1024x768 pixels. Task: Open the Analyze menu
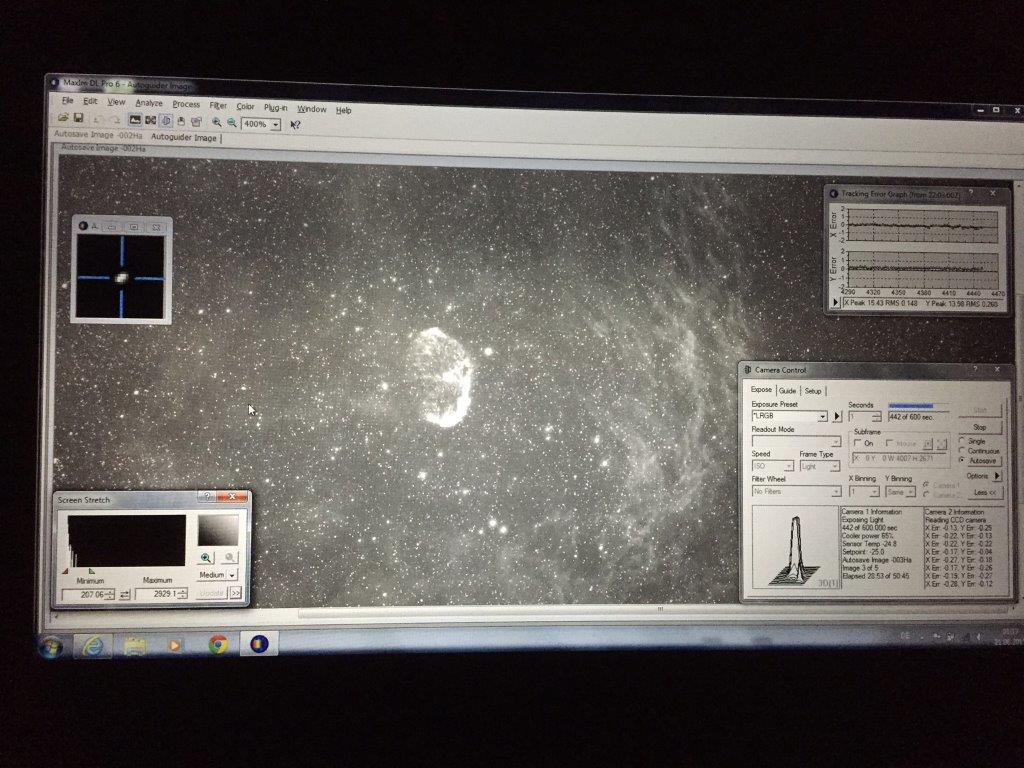click(149, 103)
